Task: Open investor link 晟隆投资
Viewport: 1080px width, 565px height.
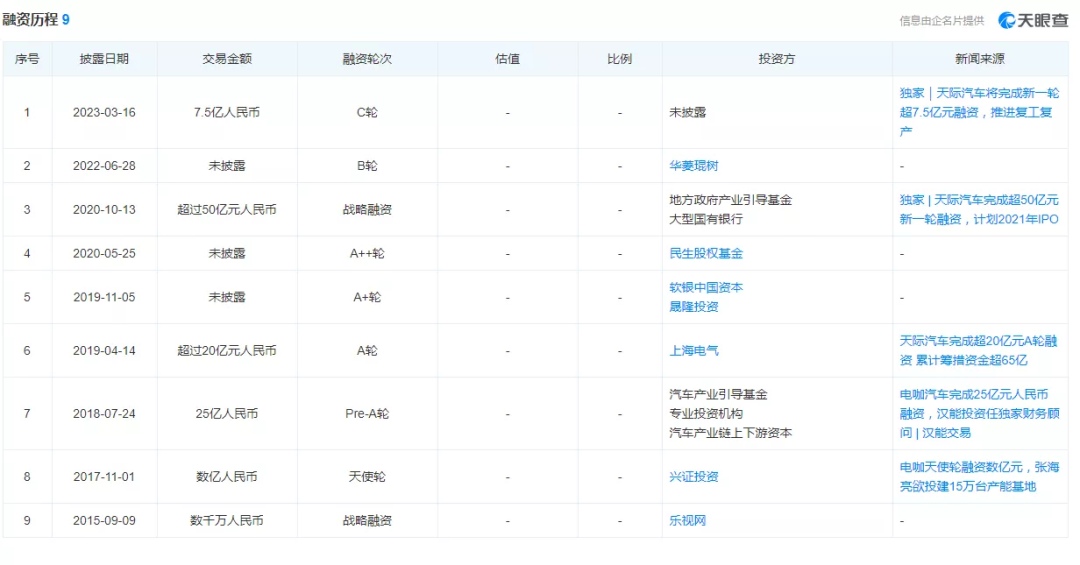Action: pyautogui.click(x=694, y=307)
